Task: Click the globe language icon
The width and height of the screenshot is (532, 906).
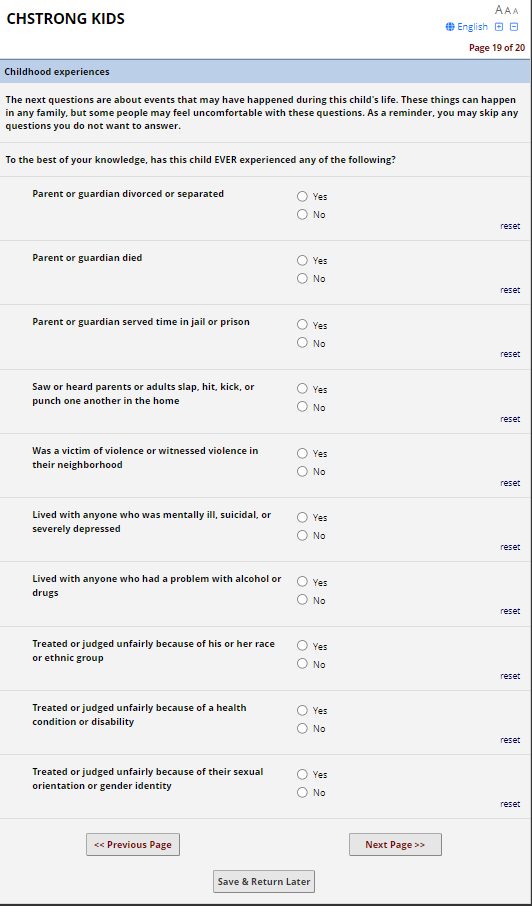Action: pos(450,27)
